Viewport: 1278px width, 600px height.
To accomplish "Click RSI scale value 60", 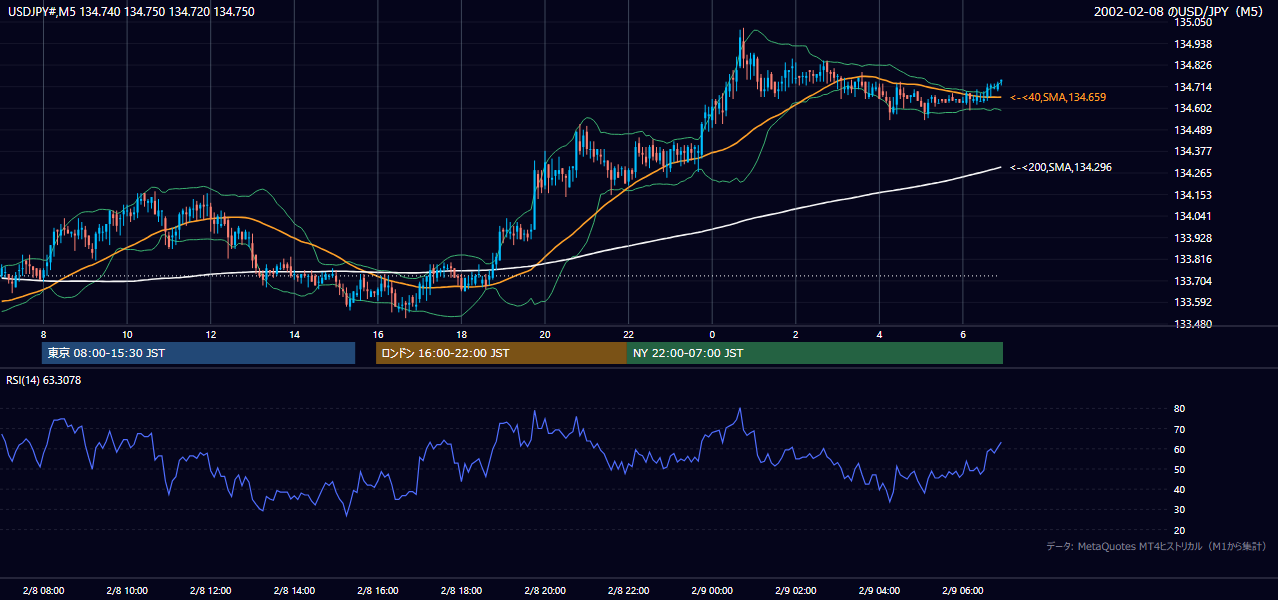I will (1180, 449).
